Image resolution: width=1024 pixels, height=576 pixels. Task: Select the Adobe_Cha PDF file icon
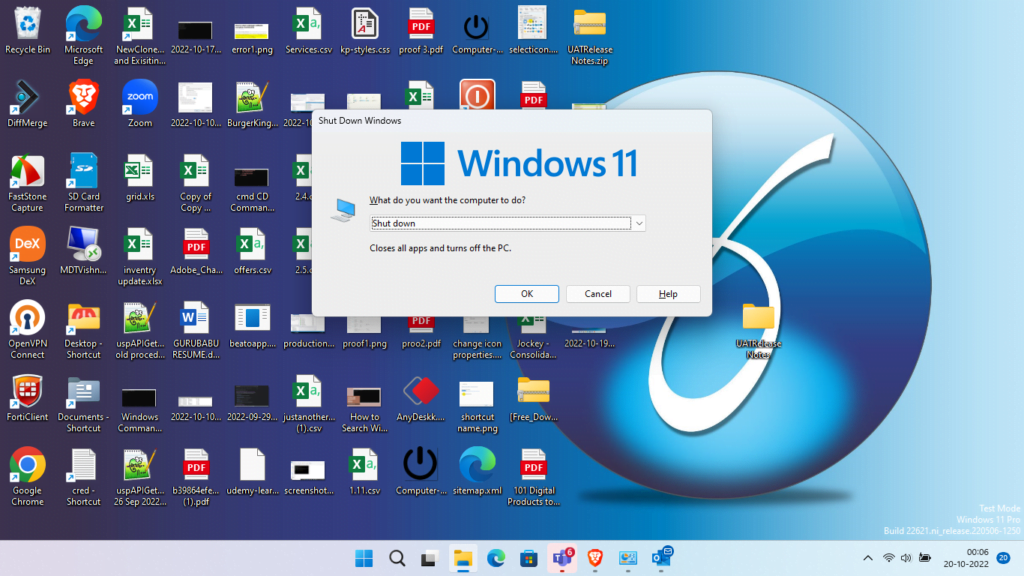(196, 251)
